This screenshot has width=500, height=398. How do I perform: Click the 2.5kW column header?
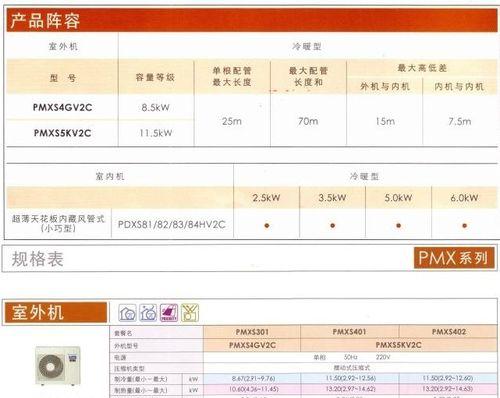click(266, 198)
